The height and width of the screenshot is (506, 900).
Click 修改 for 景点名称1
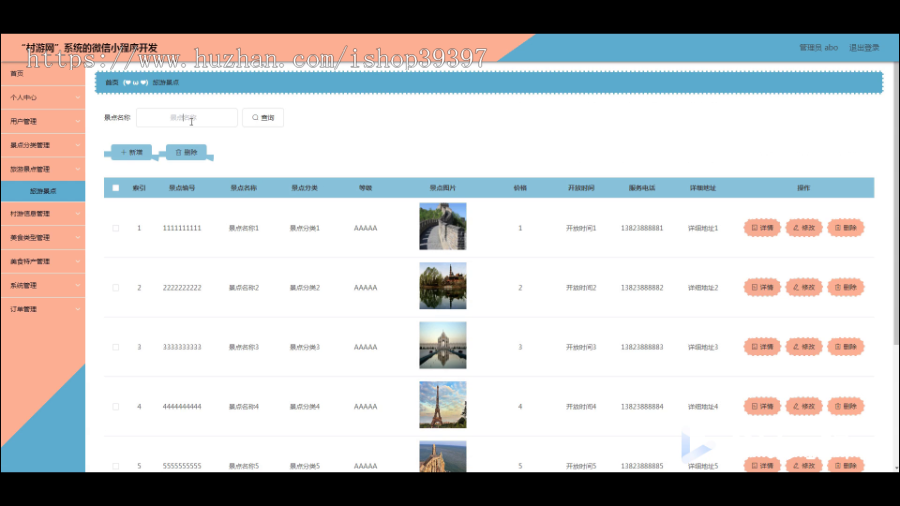pyautogui.click(x=804, y=228)
